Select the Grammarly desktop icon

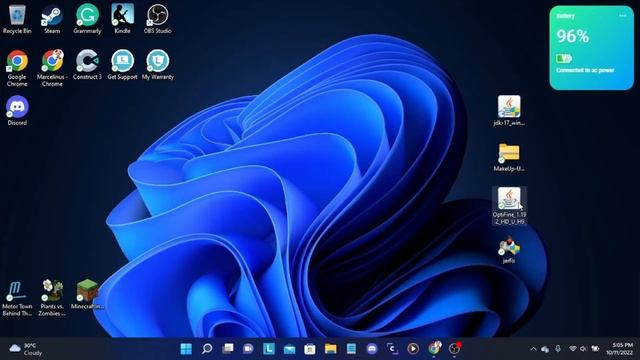87,19
